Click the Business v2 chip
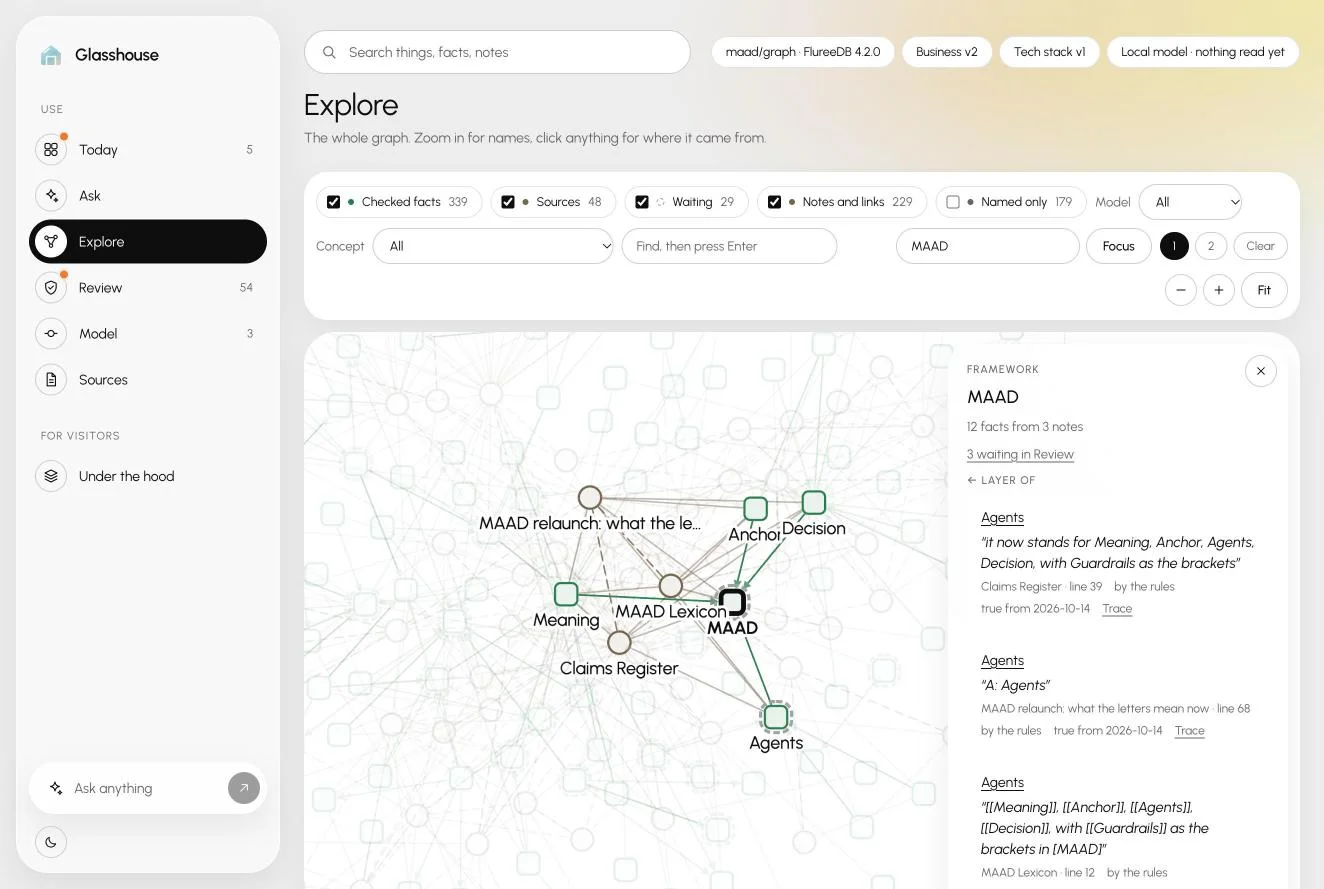 coord(946,52)
